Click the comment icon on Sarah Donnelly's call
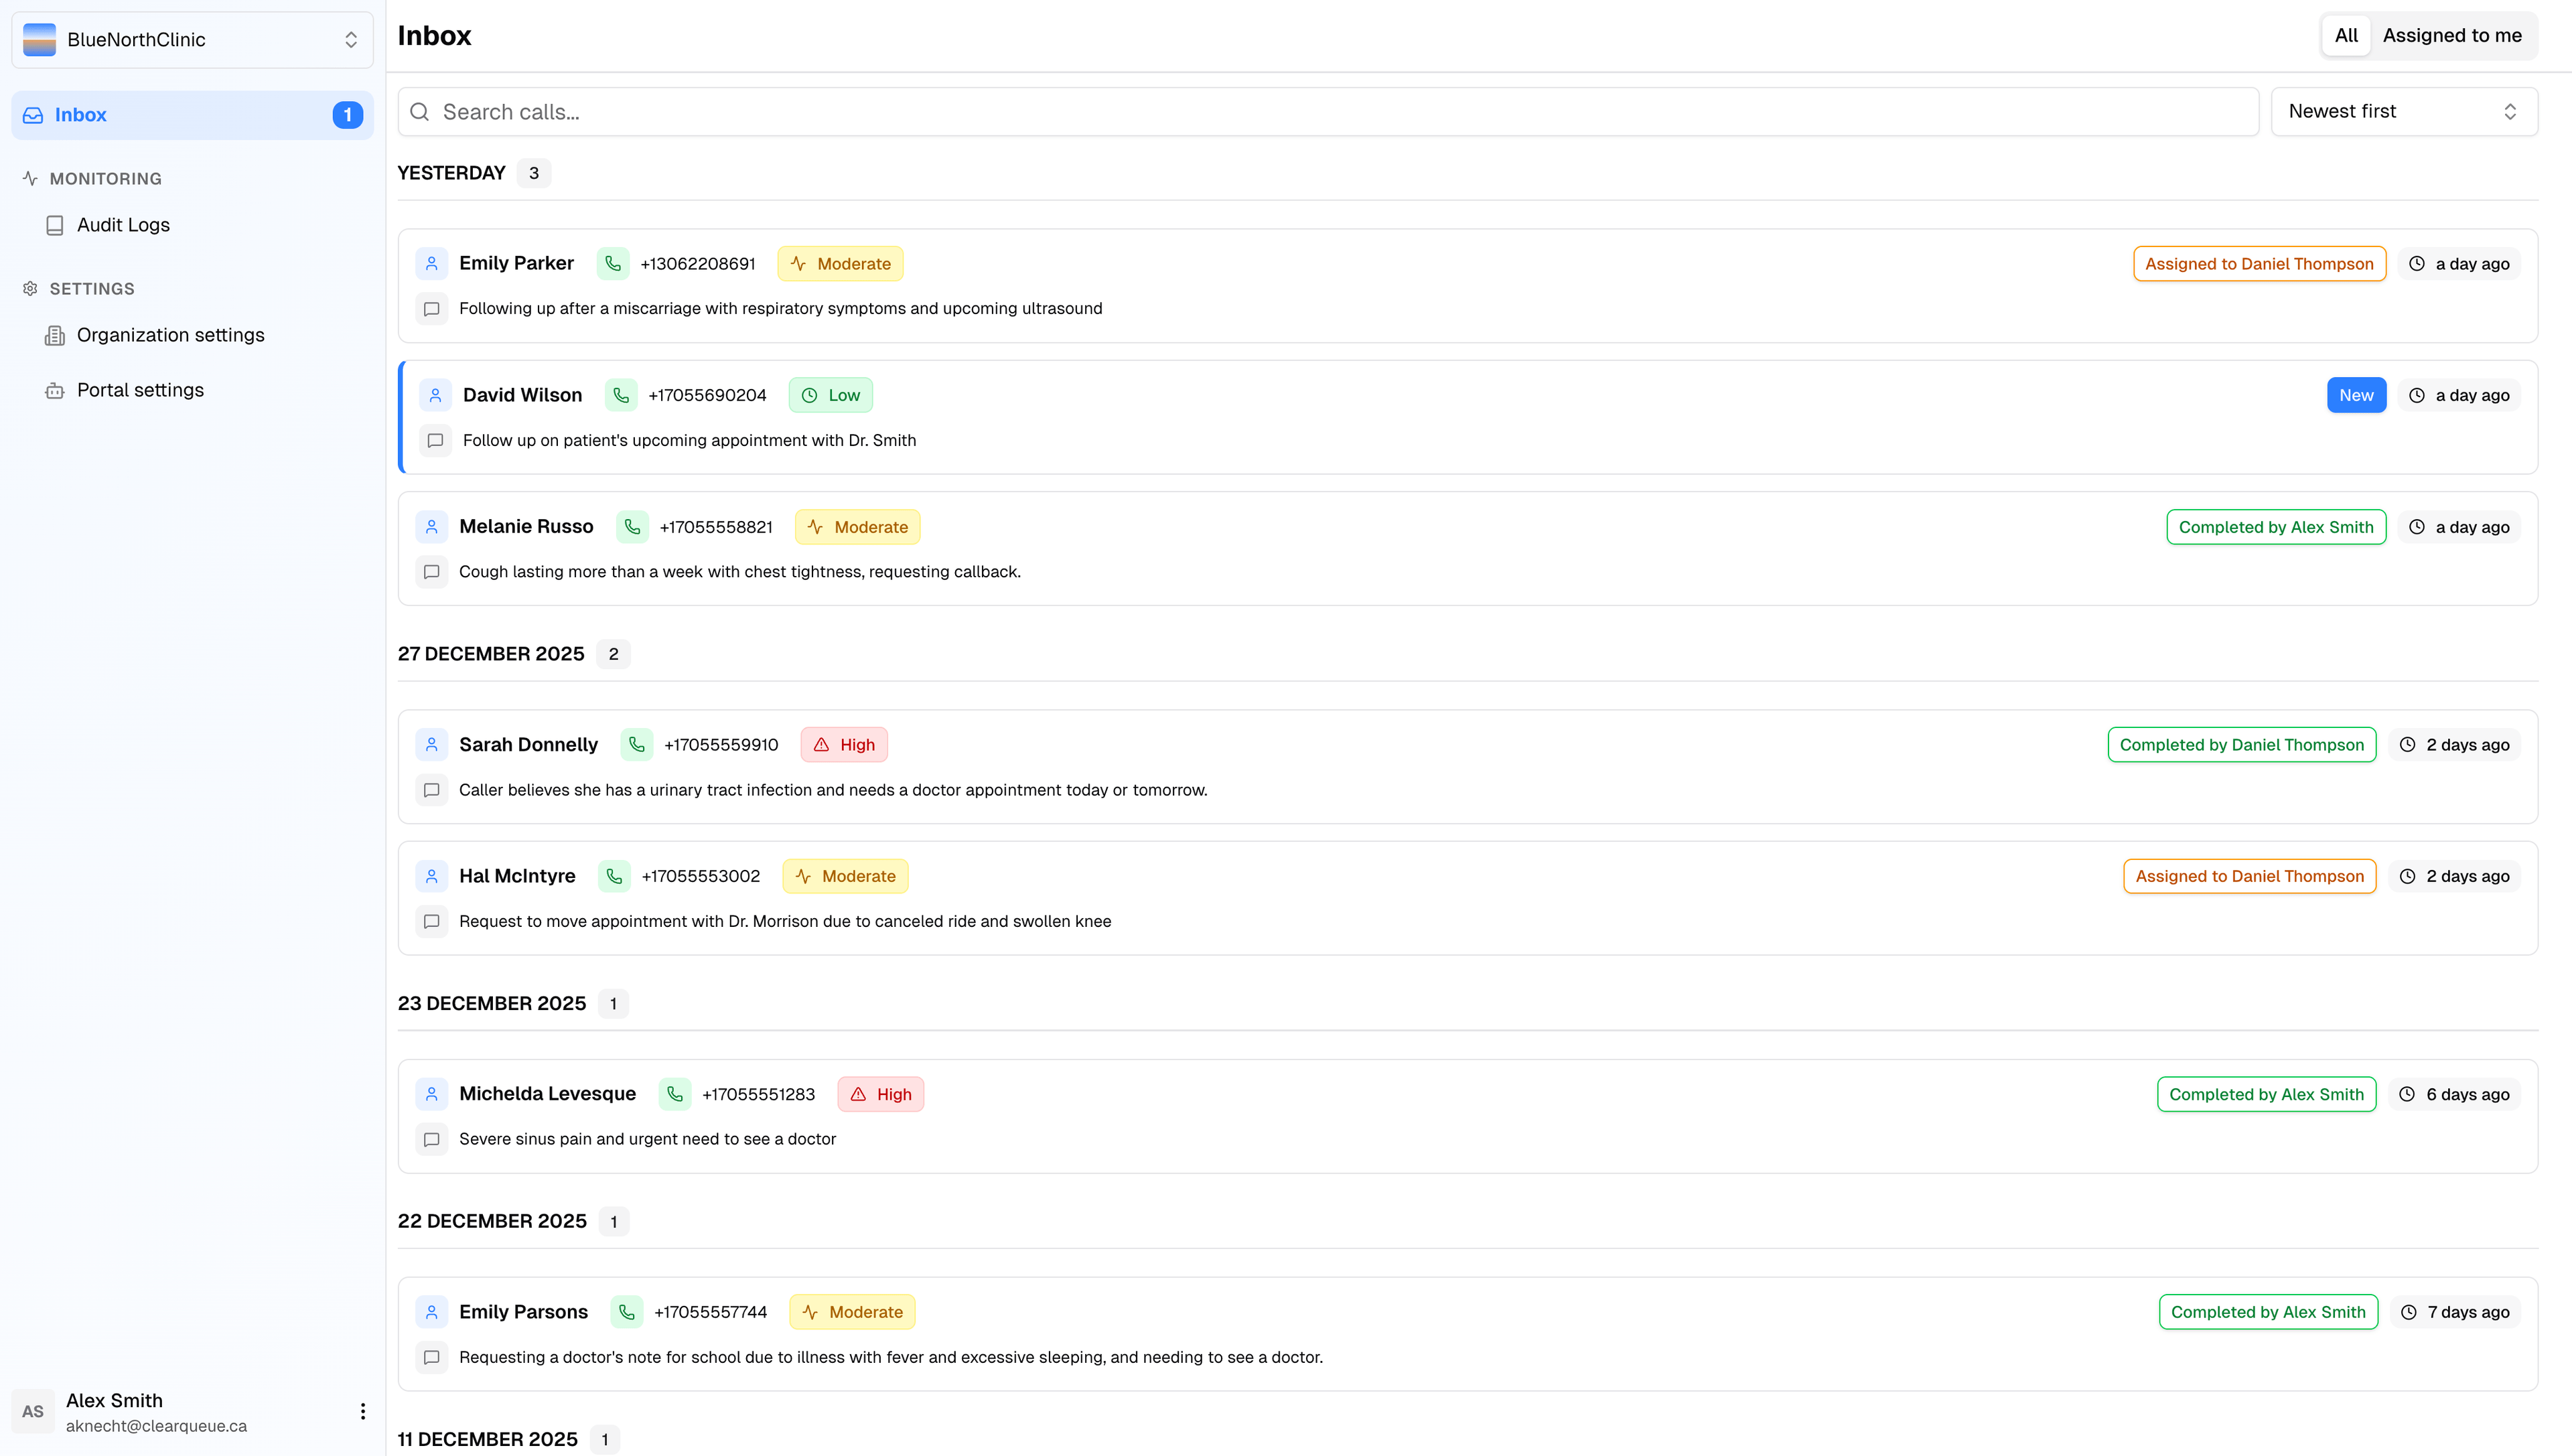 coord(431,790)
